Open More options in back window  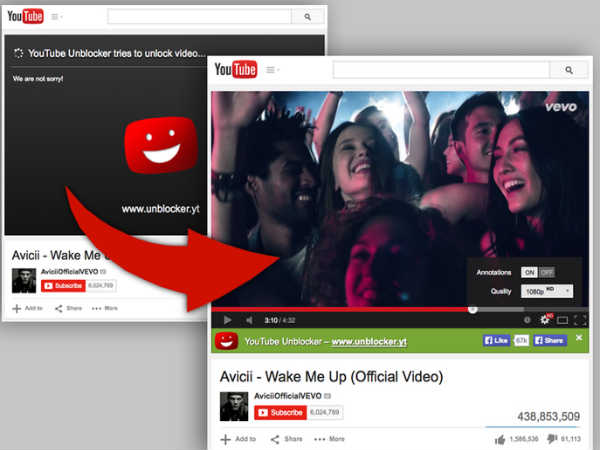[x=105, y=308]
